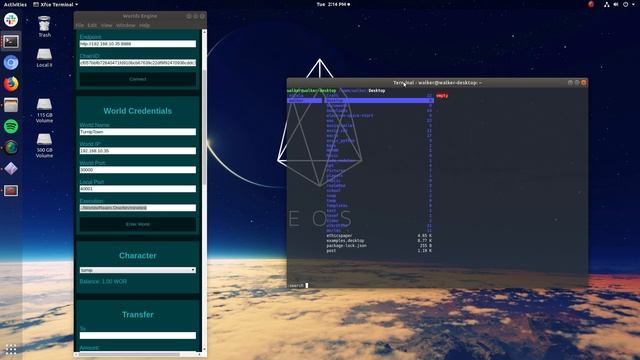Click the Enter World button

[138, 224]
